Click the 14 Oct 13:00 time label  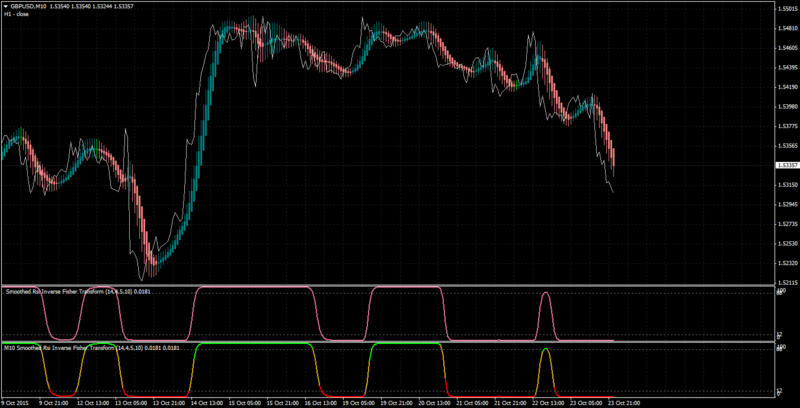pyautogui.click(x=204, y=402)
